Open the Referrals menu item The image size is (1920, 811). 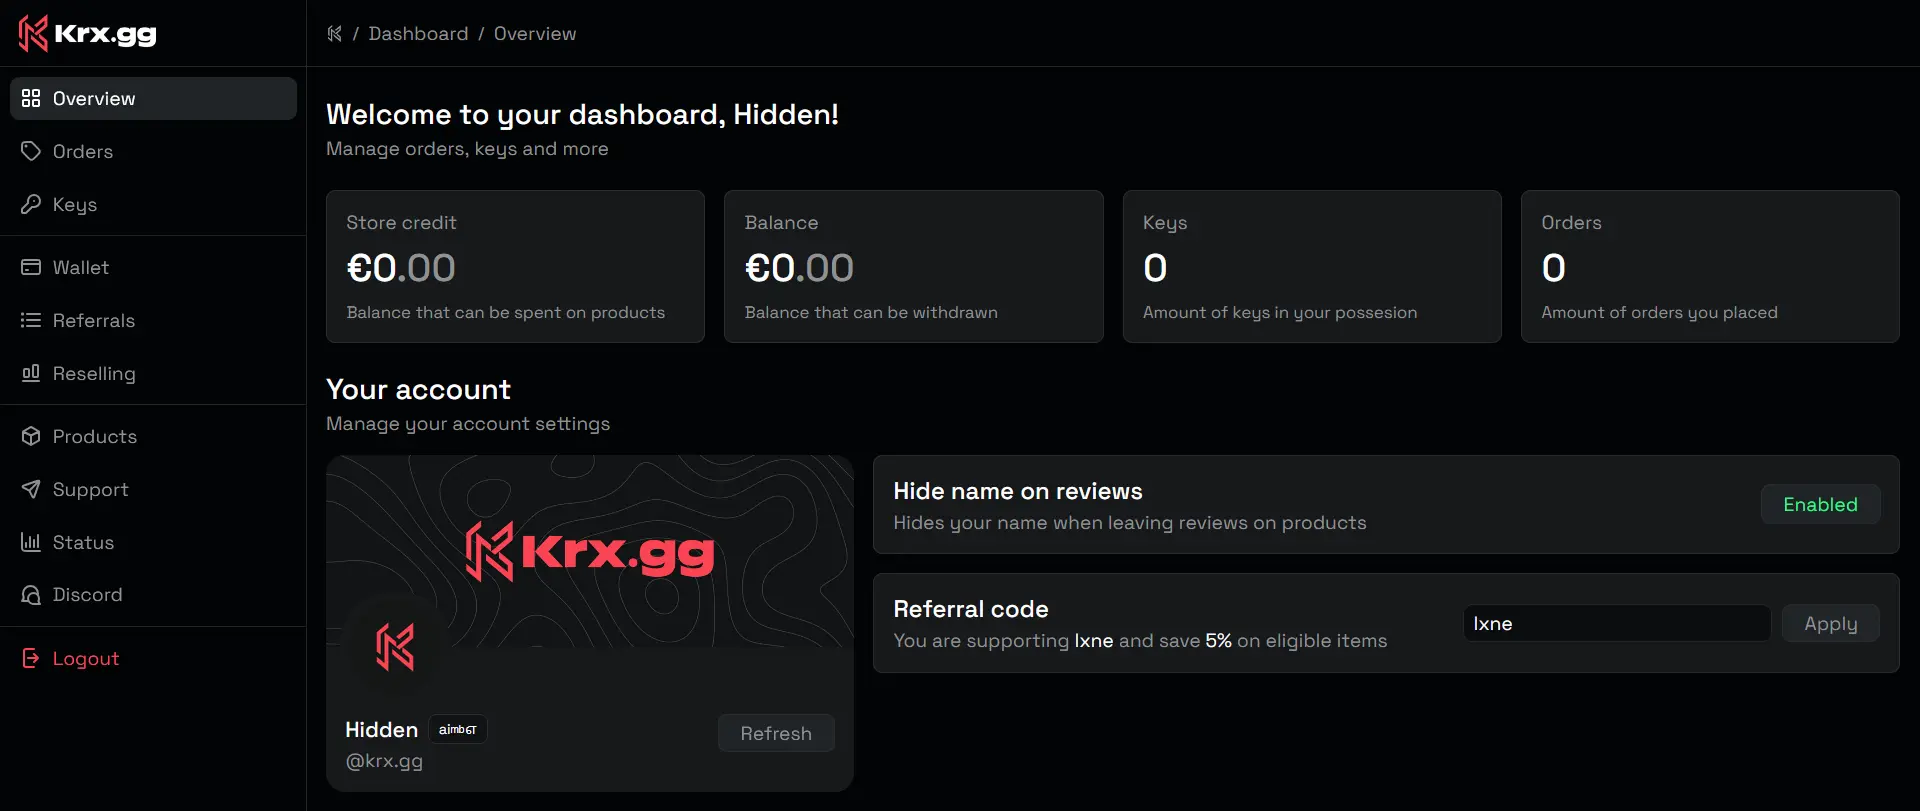93,320
